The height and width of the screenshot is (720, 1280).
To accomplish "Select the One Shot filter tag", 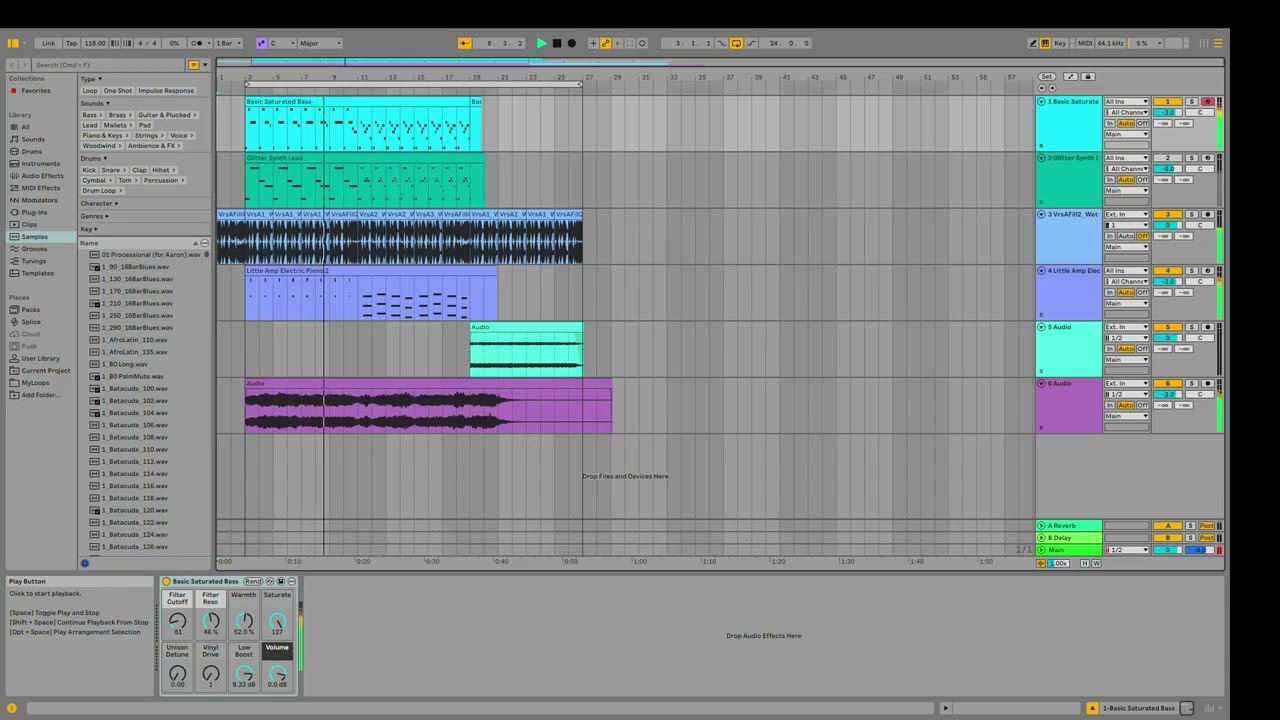I will (117, 91).
